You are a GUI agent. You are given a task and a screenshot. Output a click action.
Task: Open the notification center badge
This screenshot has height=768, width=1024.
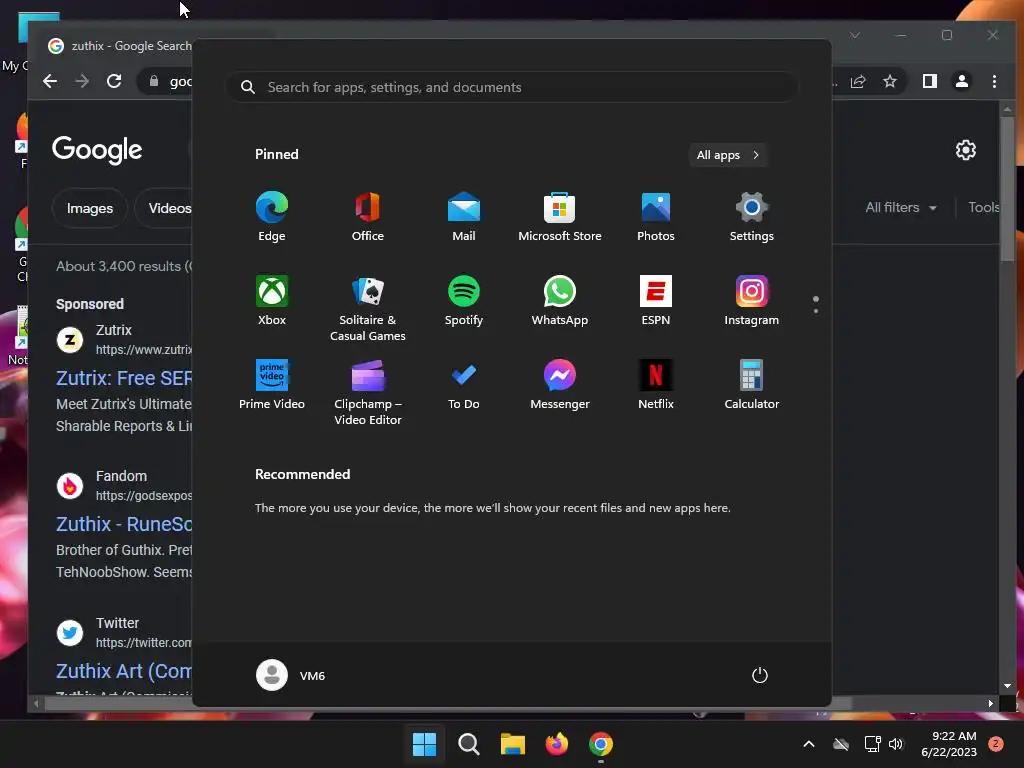996,744
